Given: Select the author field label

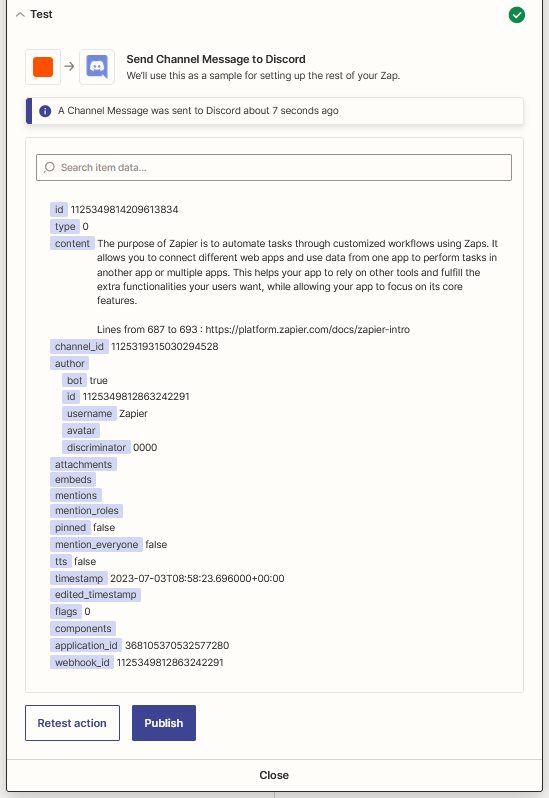Looking at the screenshot, I should (70, 363).
